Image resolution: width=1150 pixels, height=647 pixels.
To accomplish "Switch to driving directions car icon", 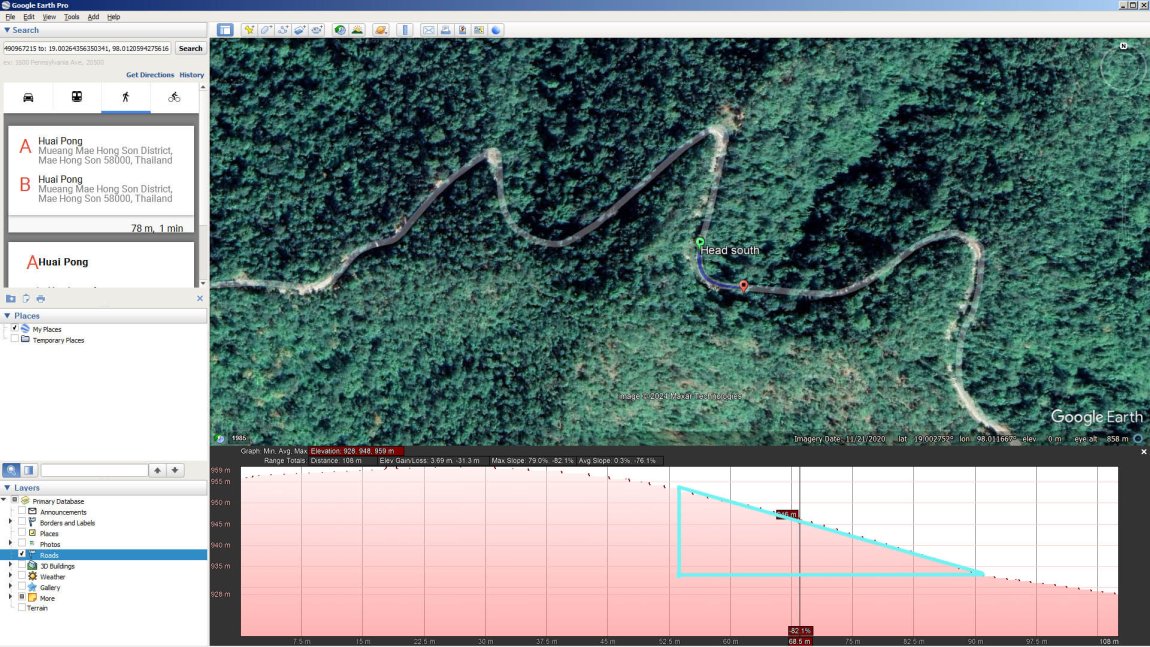I will [28, 97].
